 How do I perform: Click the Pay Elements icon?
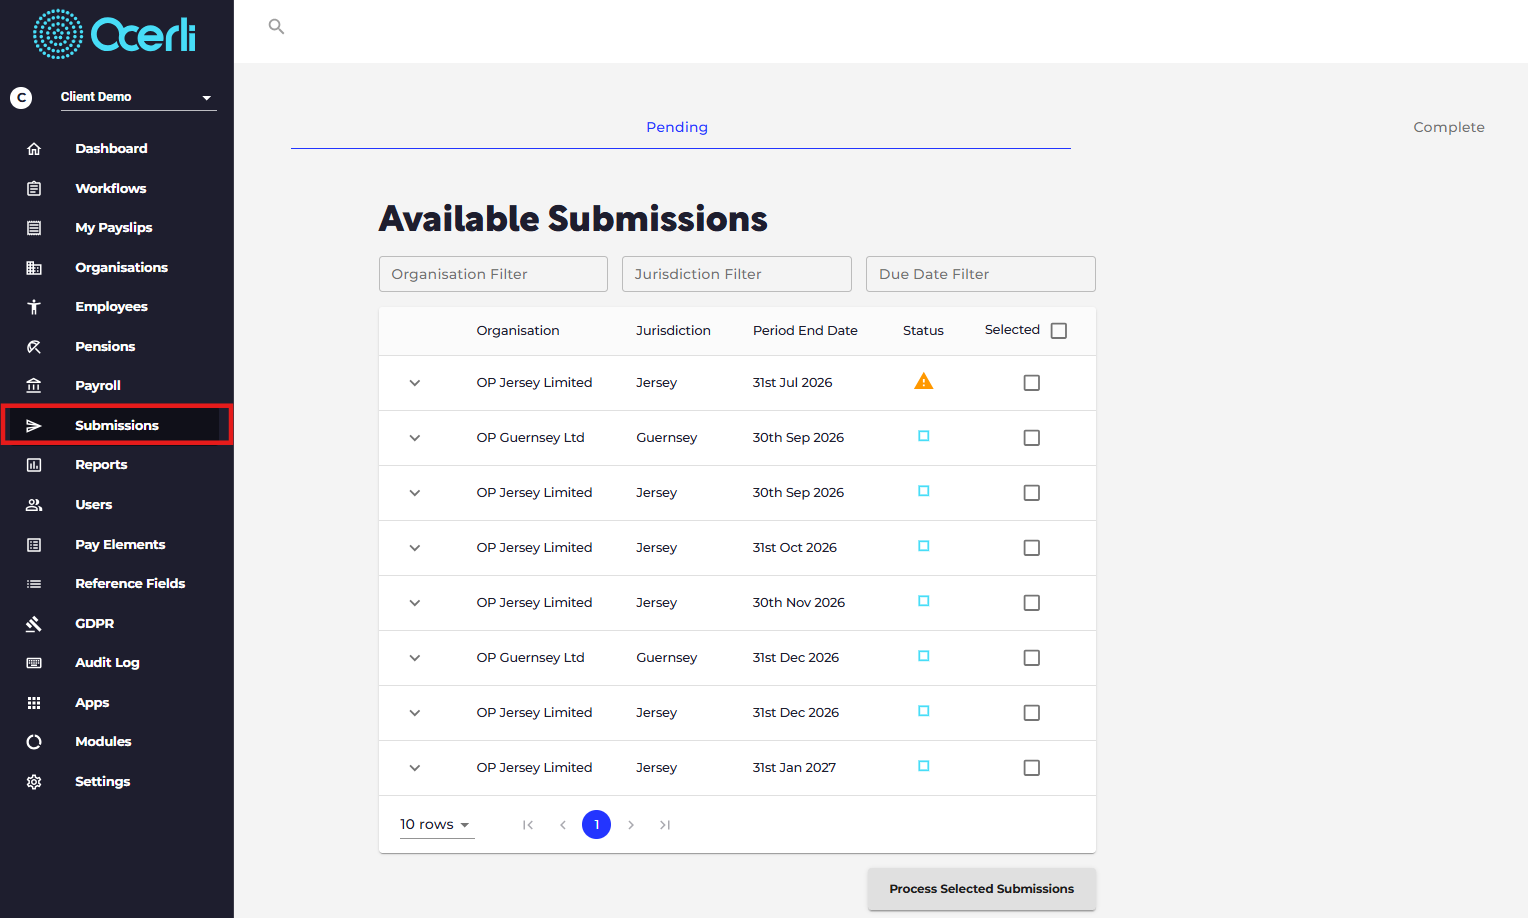coord(34,545)
